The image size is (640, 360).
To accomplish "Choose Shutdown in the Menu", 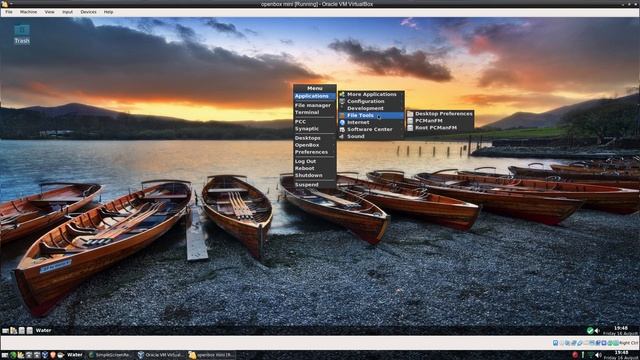I will coord(315,176).
